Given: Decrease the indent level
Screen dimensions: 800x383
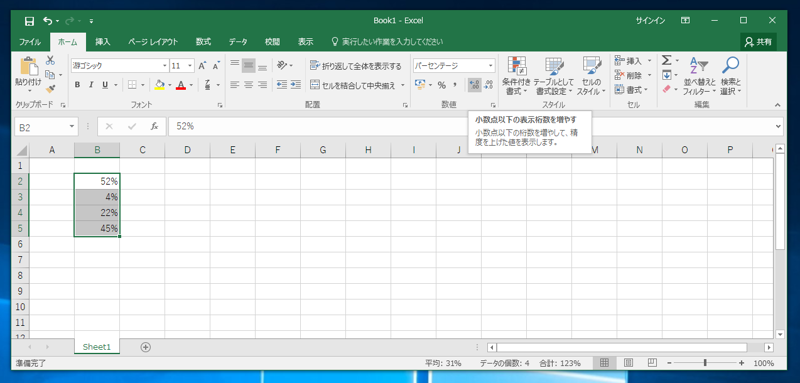Looking at the screenshot, I should tap(282, 85).
